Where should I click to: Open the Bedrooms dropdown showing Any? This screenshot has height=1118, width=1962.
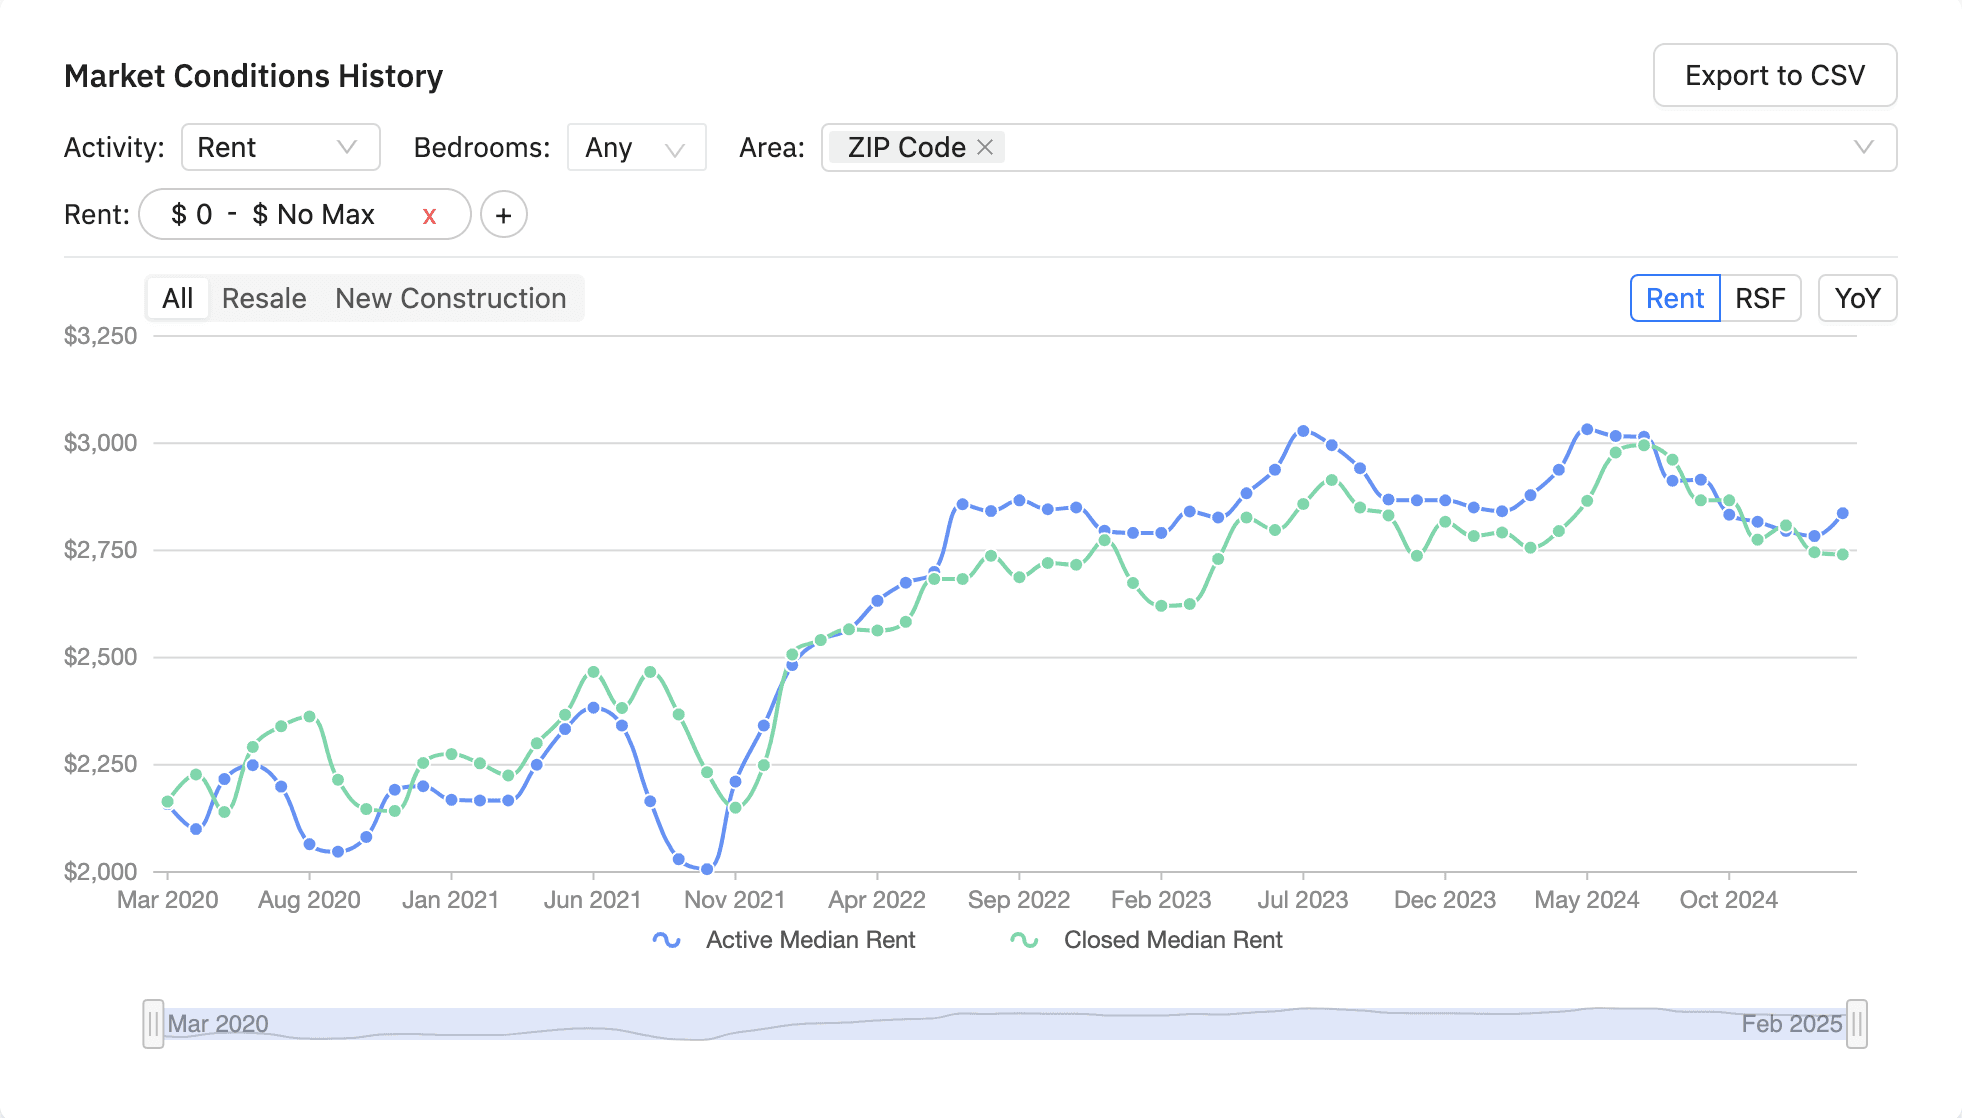click(x=636, y=147)
